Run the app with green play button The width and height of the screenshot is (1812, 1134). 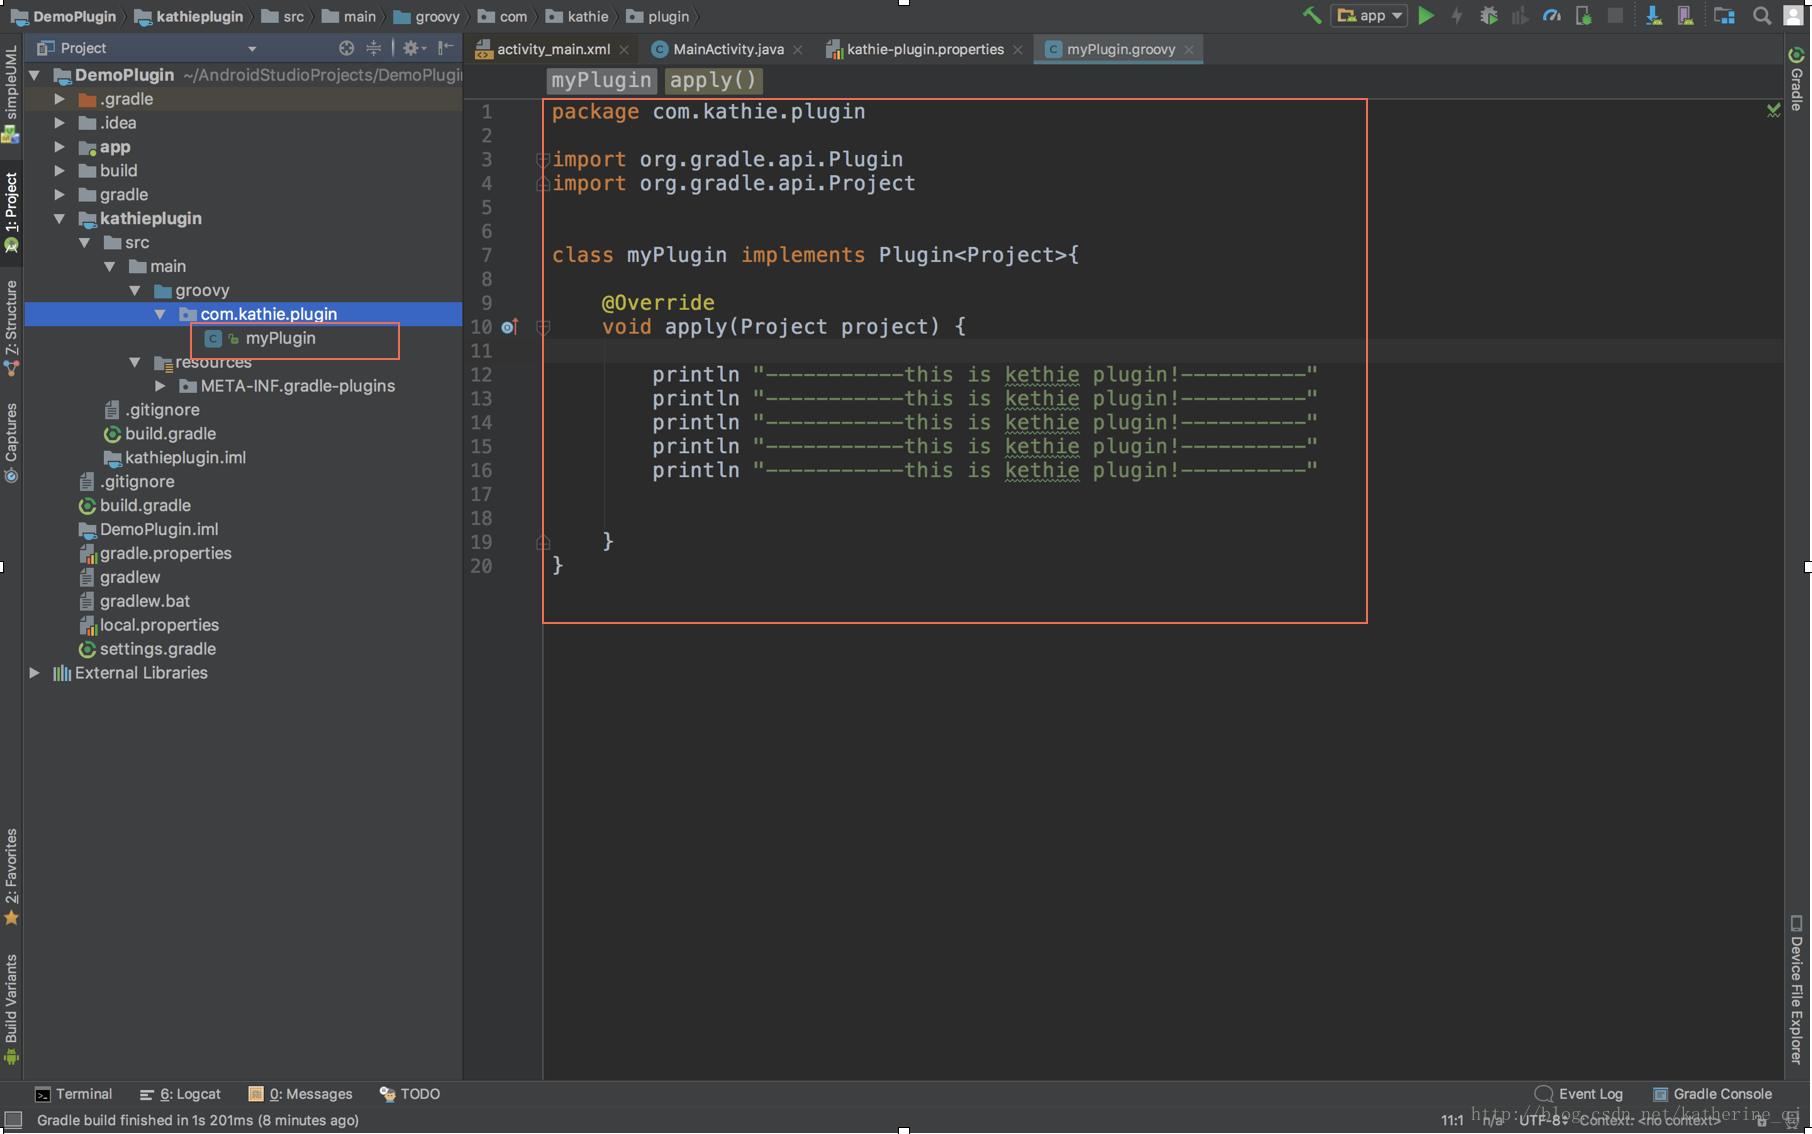point(1426,16)
